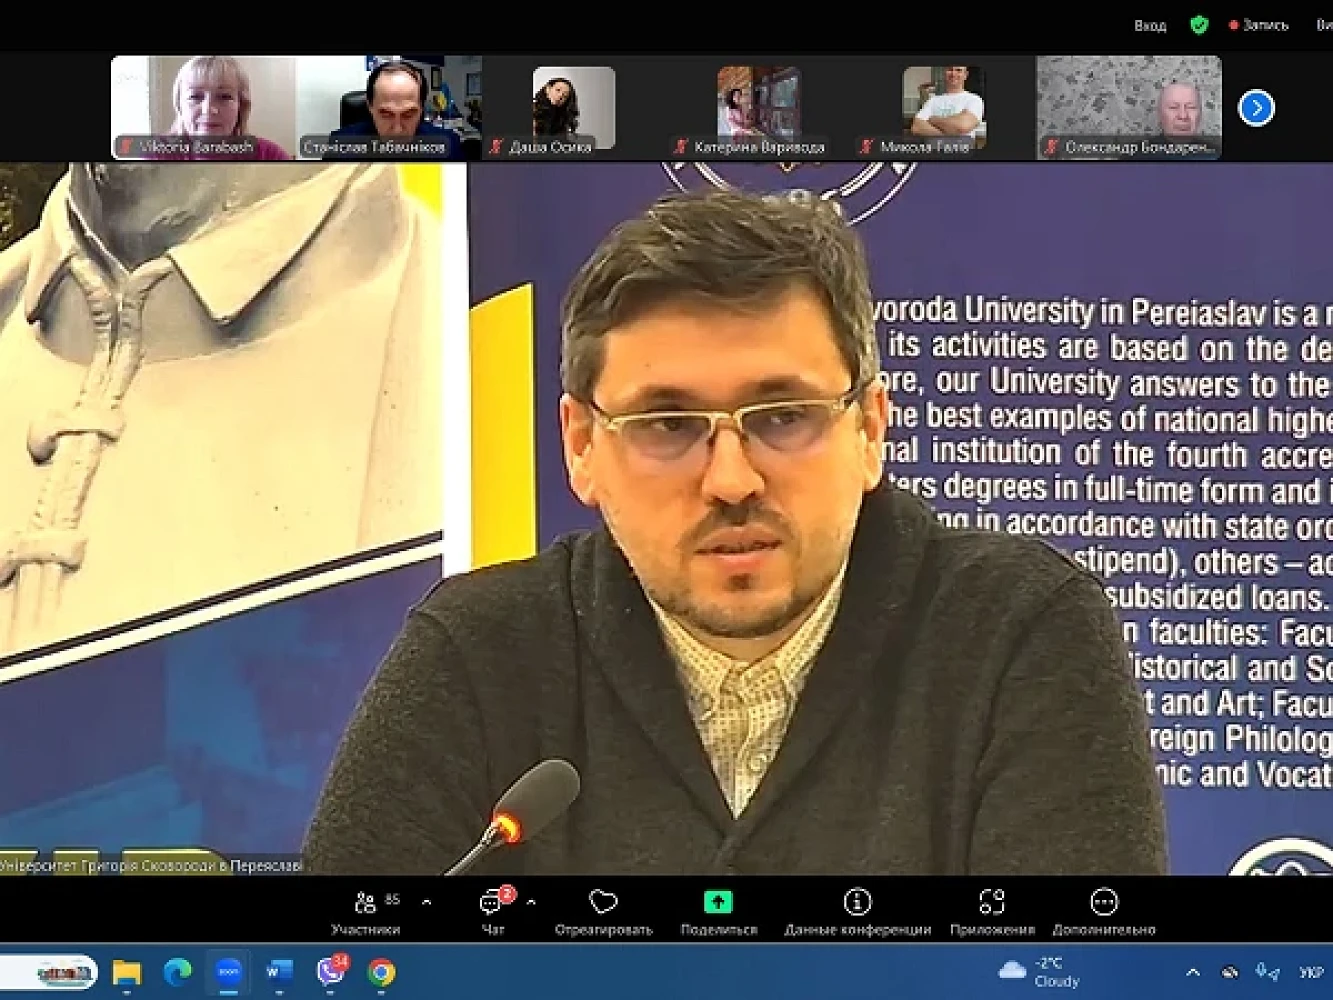
Task: Click the Отреагировать reactions heart icon
Action: [x=603, y=903]
